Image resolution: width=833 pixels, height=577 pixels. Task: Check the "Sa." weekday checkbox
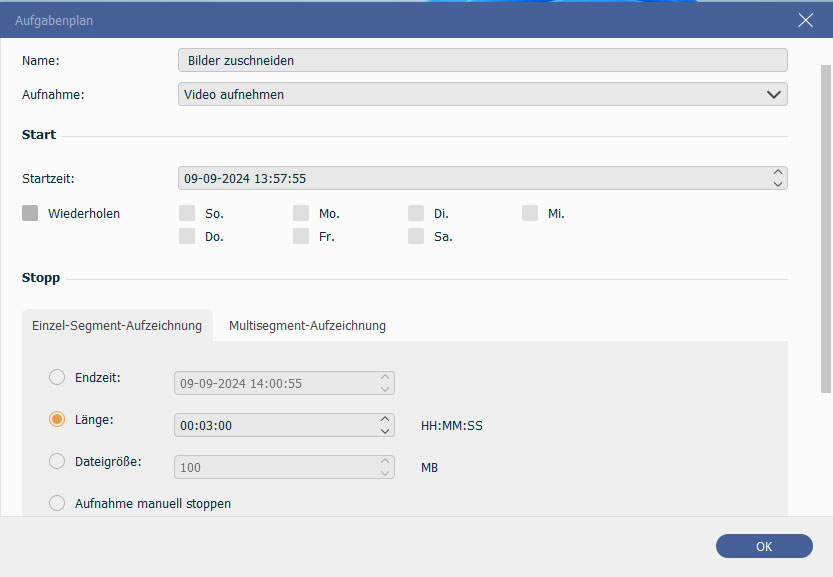click(x=416, y=236)
